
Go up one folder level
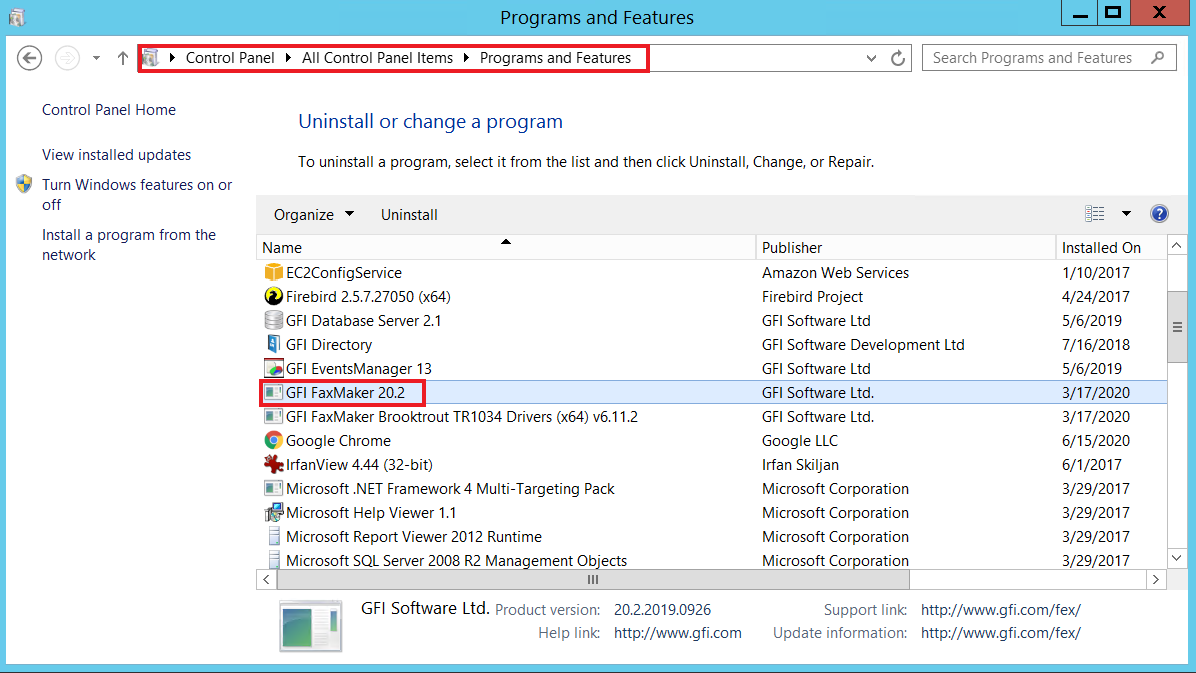[x=122, y=58]
